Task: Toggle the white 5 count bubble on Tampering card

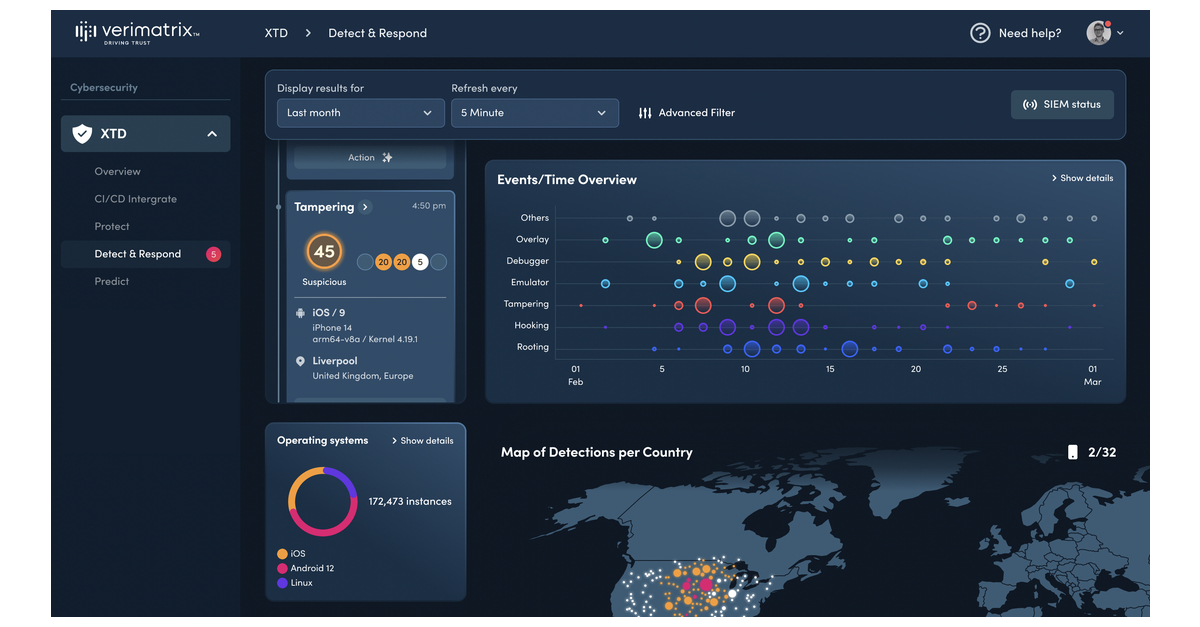Action: 419,261
